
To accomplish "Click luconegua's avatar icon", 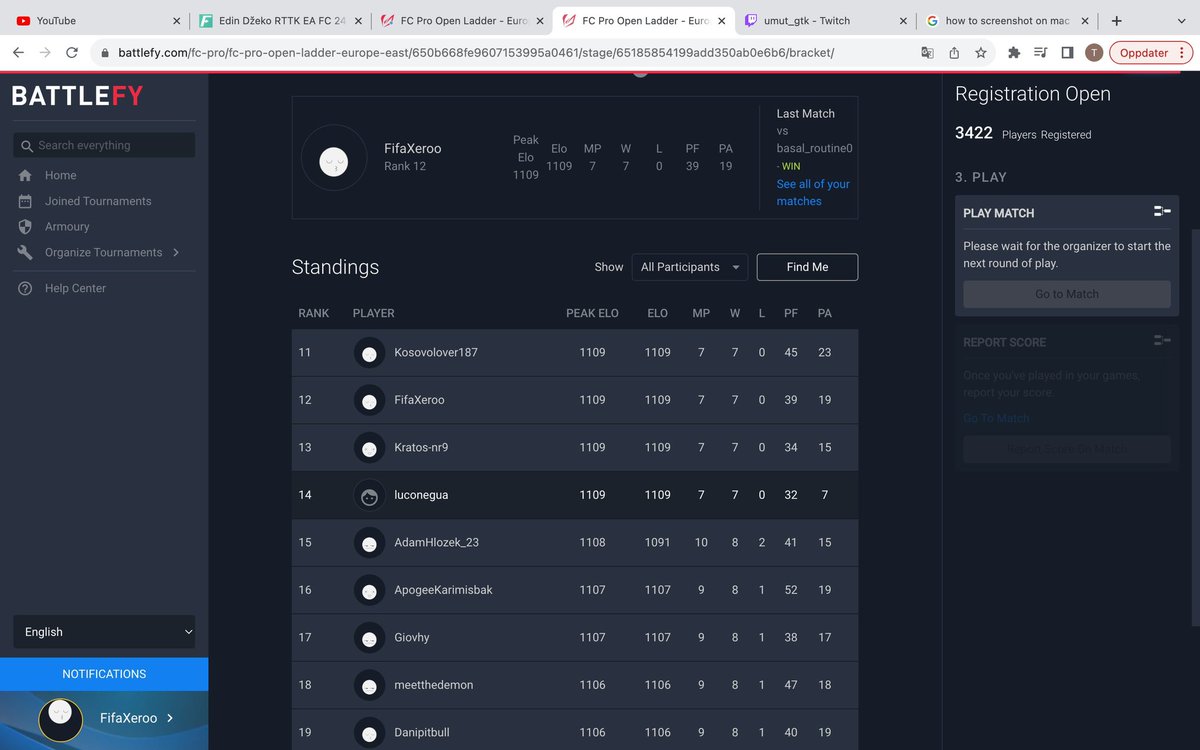I will pos(369,495).
